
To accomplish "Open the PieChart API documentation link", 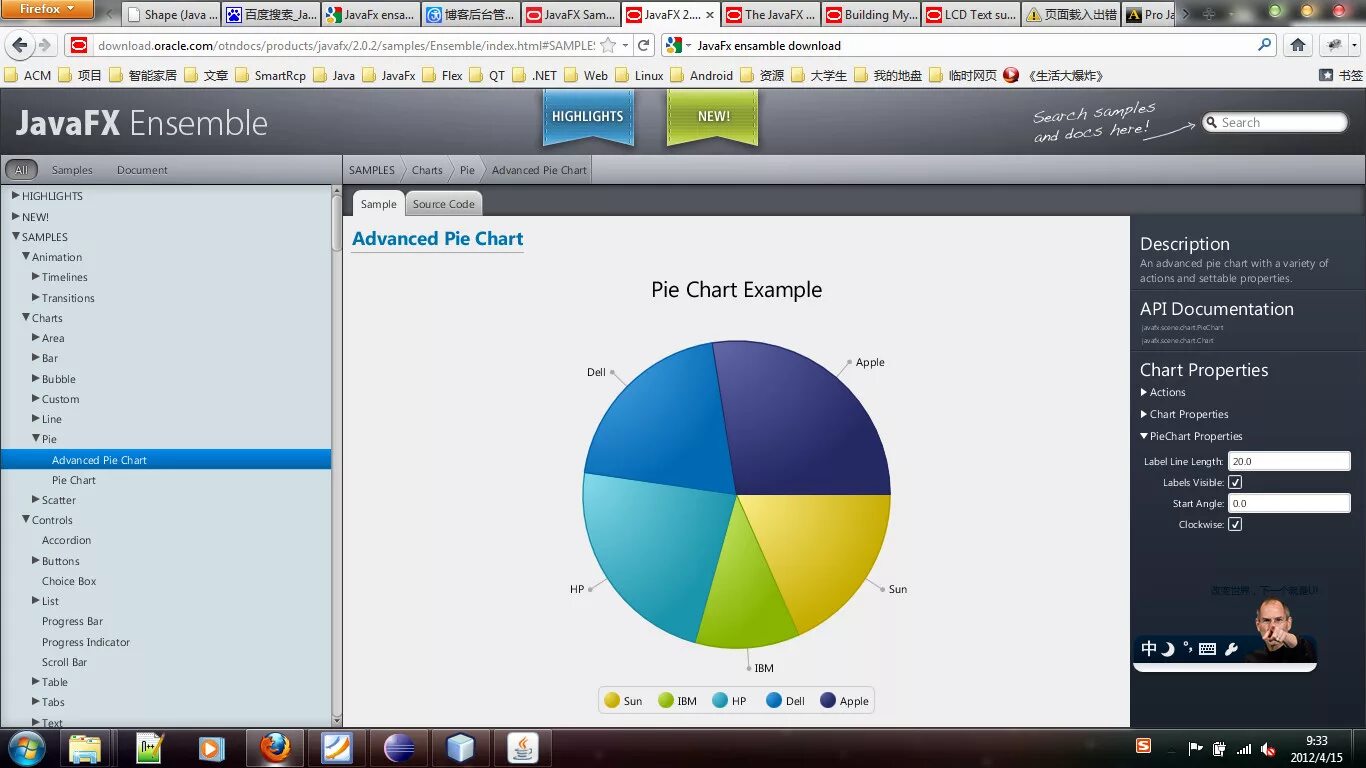I will point(1182,327).
